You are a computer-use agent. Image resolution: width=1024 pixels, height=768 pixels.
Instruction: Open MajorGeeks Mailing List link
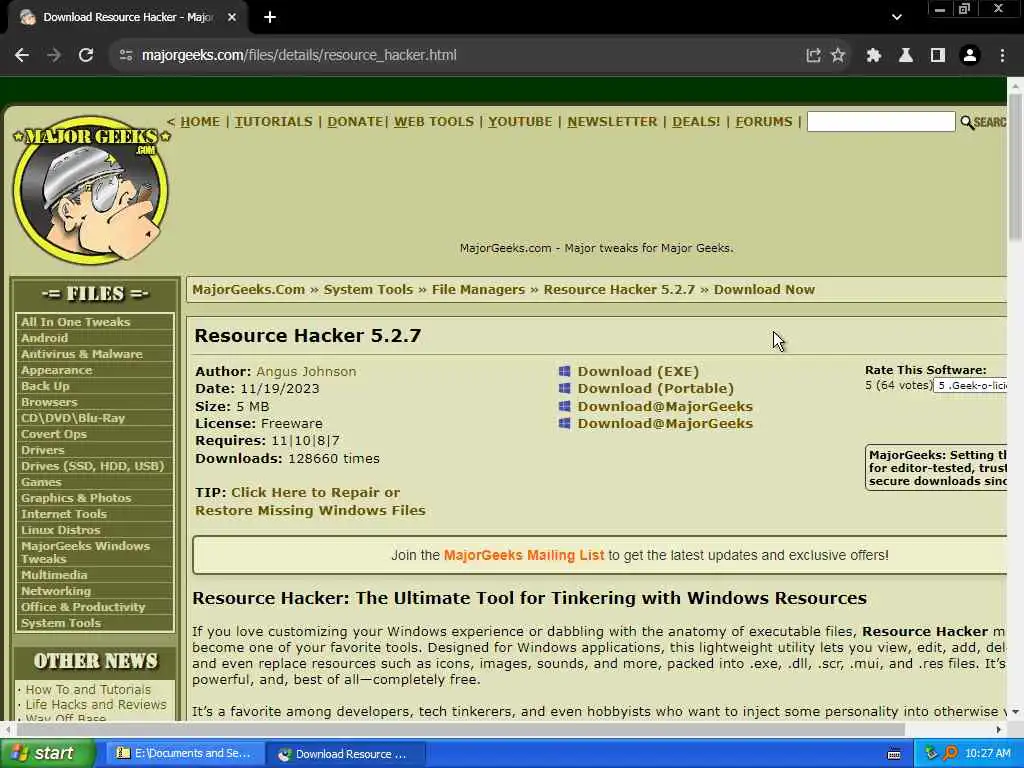[x=524, y=555]
